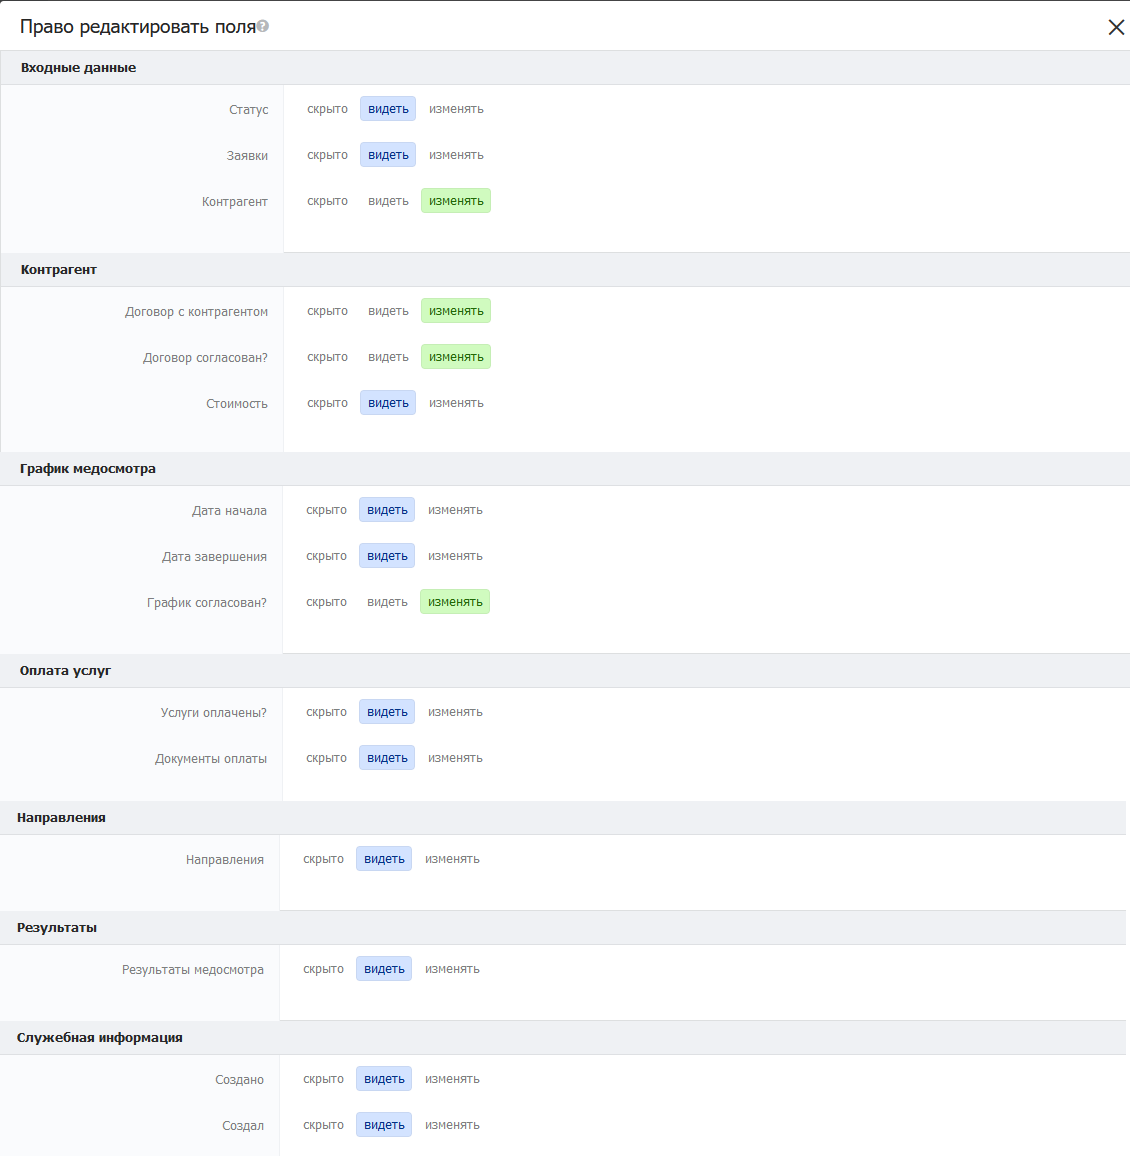Select видеть for Документы оплаты
This screenshot has height=1156, width=1130.
click(387, 758)
